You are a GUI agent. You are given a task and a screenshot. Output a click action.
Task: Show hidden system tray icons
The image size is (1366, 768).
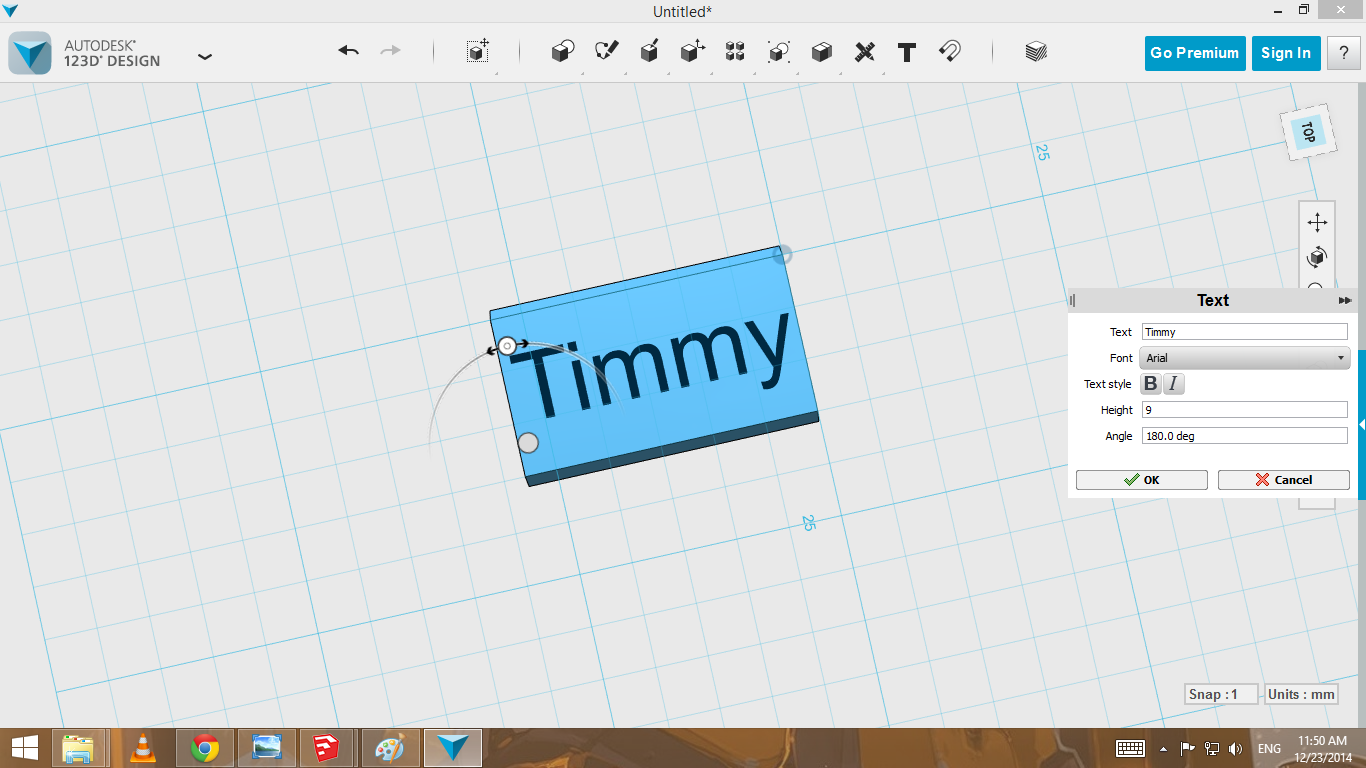[x=1163, y=748]
